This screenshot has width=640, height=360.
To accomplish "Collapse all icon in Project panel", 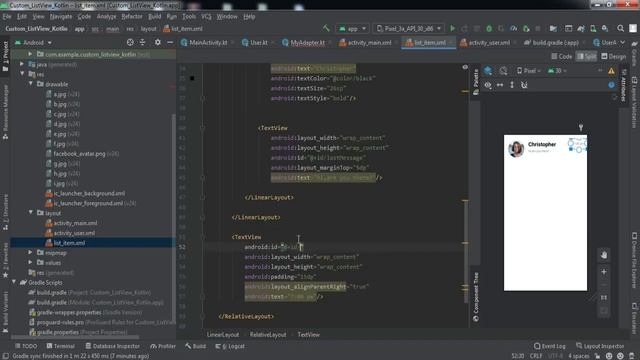I will (x=142, y=42).
